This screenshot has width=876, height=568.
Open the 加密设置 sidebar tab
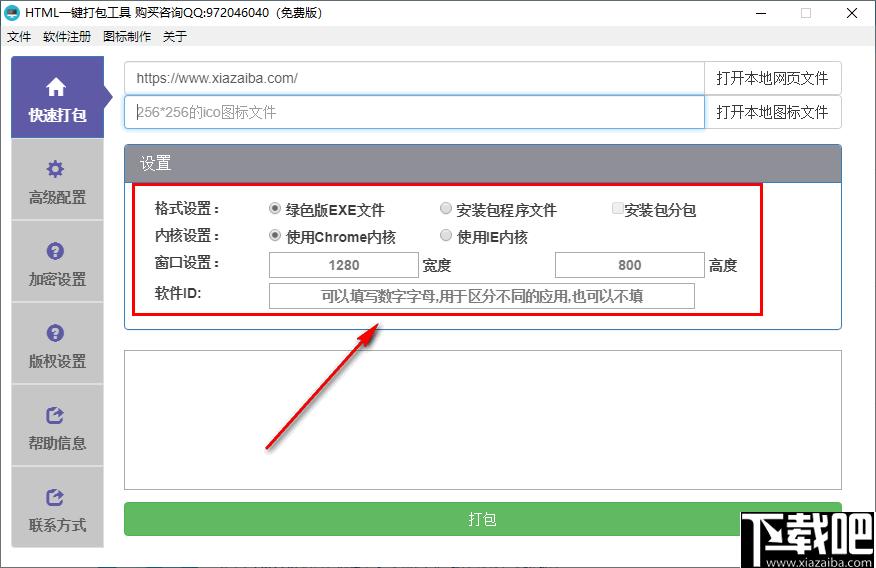[58, 262]
